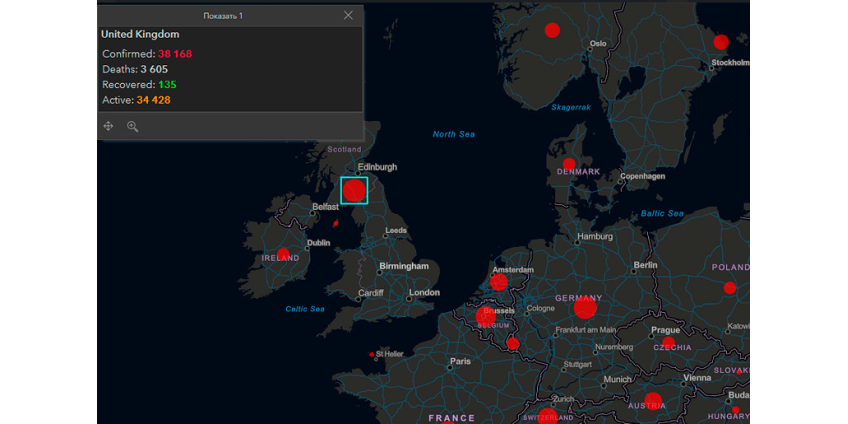The height and width of the screenshot is (424, 848).
Task: Select the red marker over Poland
Action: [730, 288]
